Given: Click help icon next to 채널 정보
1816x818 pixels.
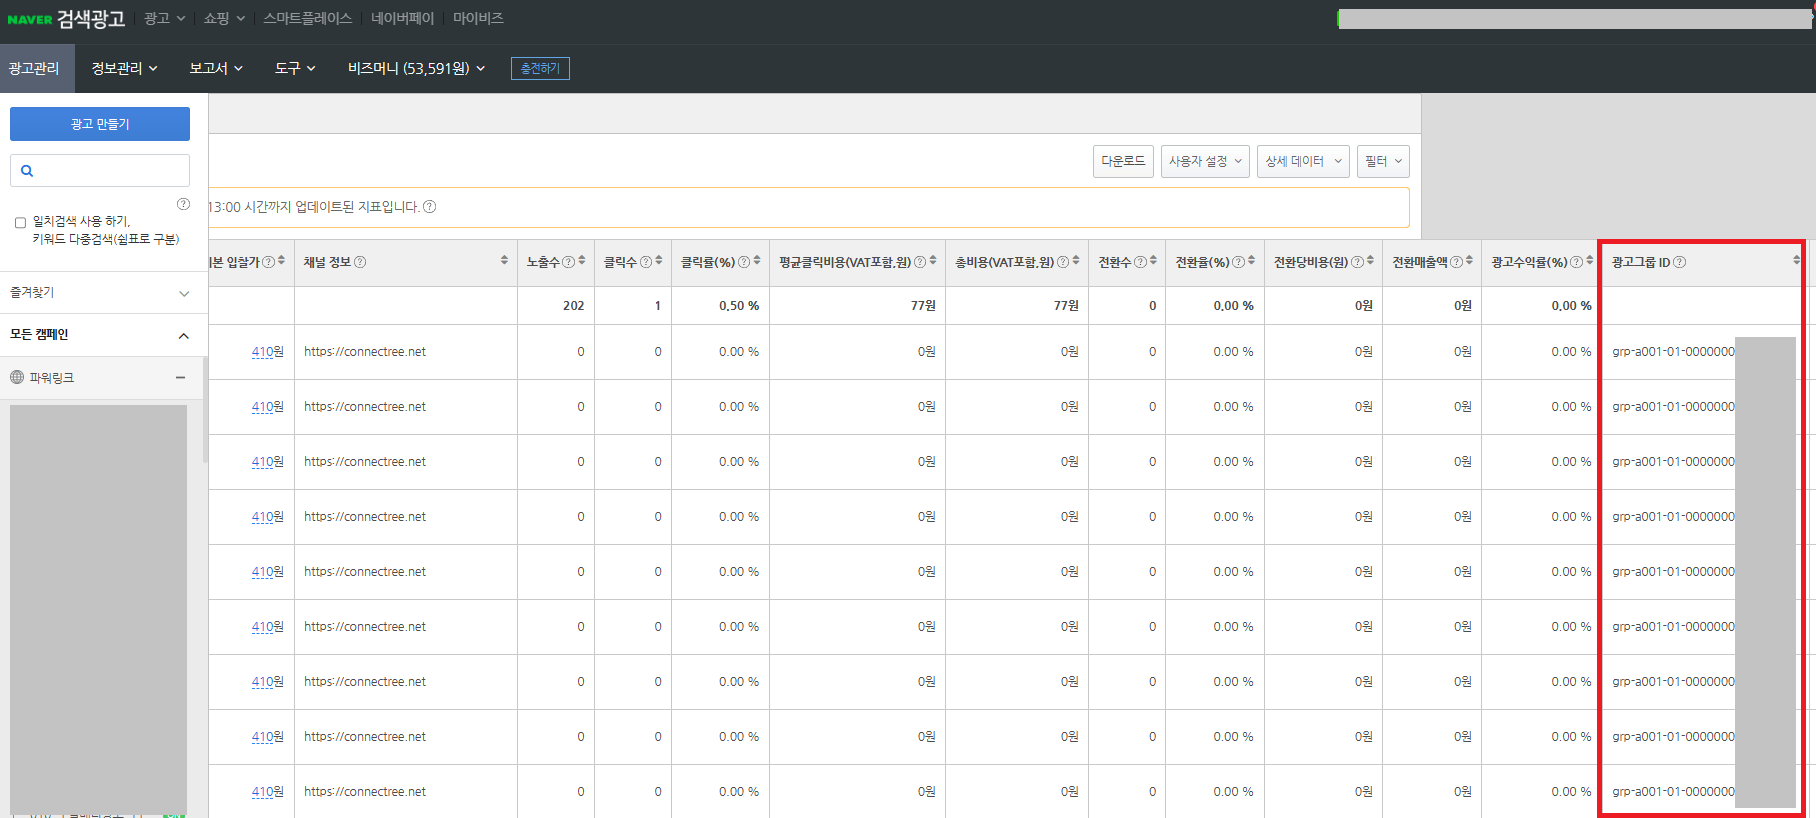Looking at the screenshot, I should (x=360, y=262).
